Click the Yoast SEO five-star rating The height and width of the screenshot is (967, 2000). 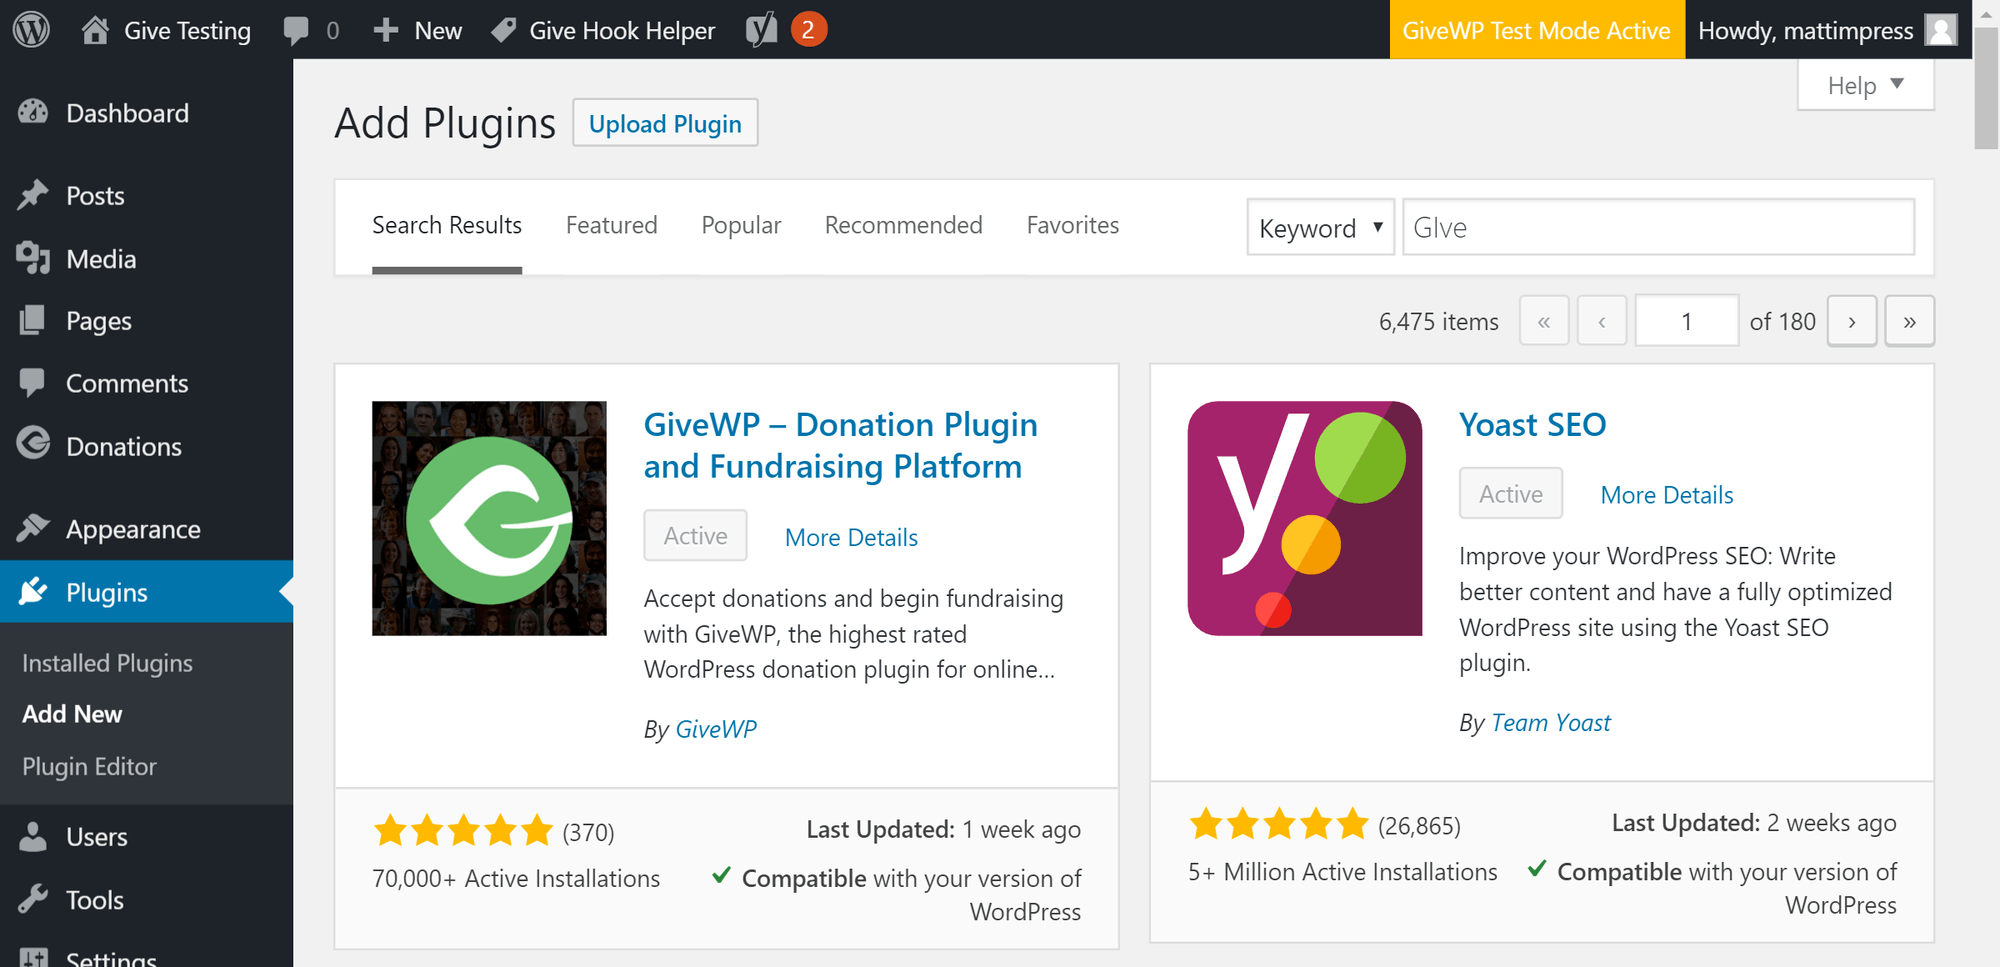(x=1279, y=825)
